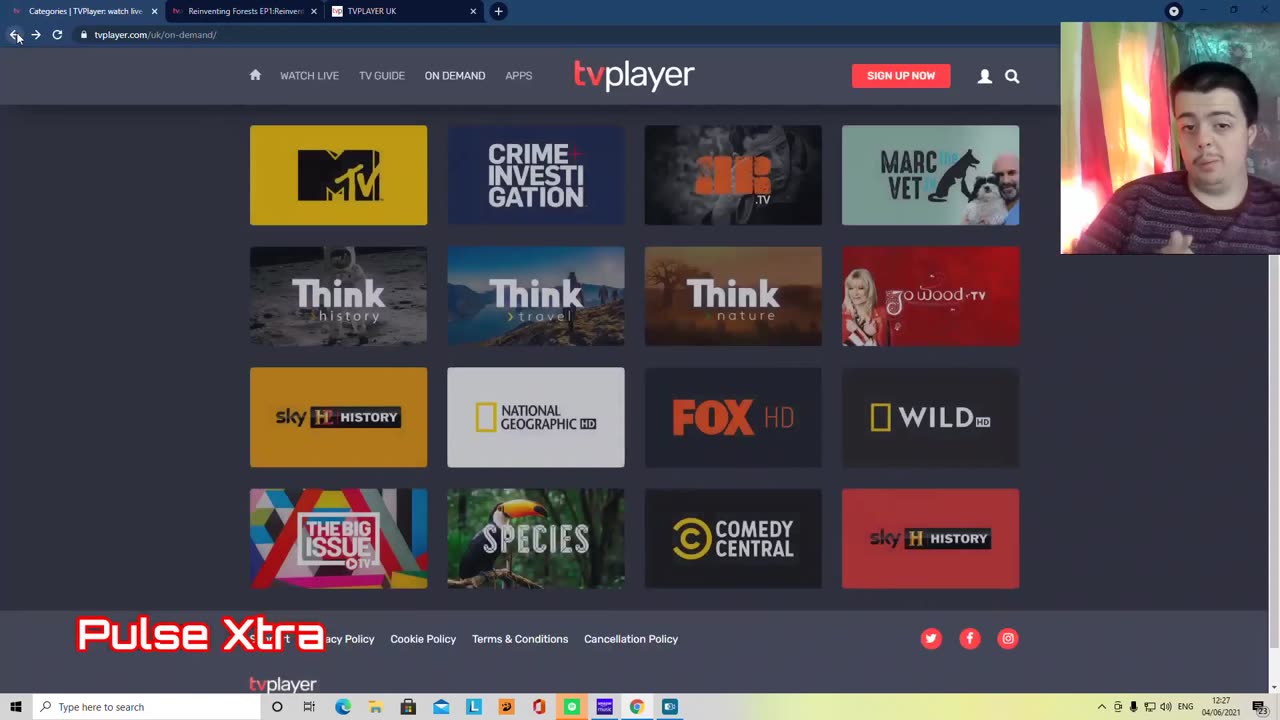Screen dimensions: 1280x720
Task: Open a new browser tab
Action: coord(498,11)
